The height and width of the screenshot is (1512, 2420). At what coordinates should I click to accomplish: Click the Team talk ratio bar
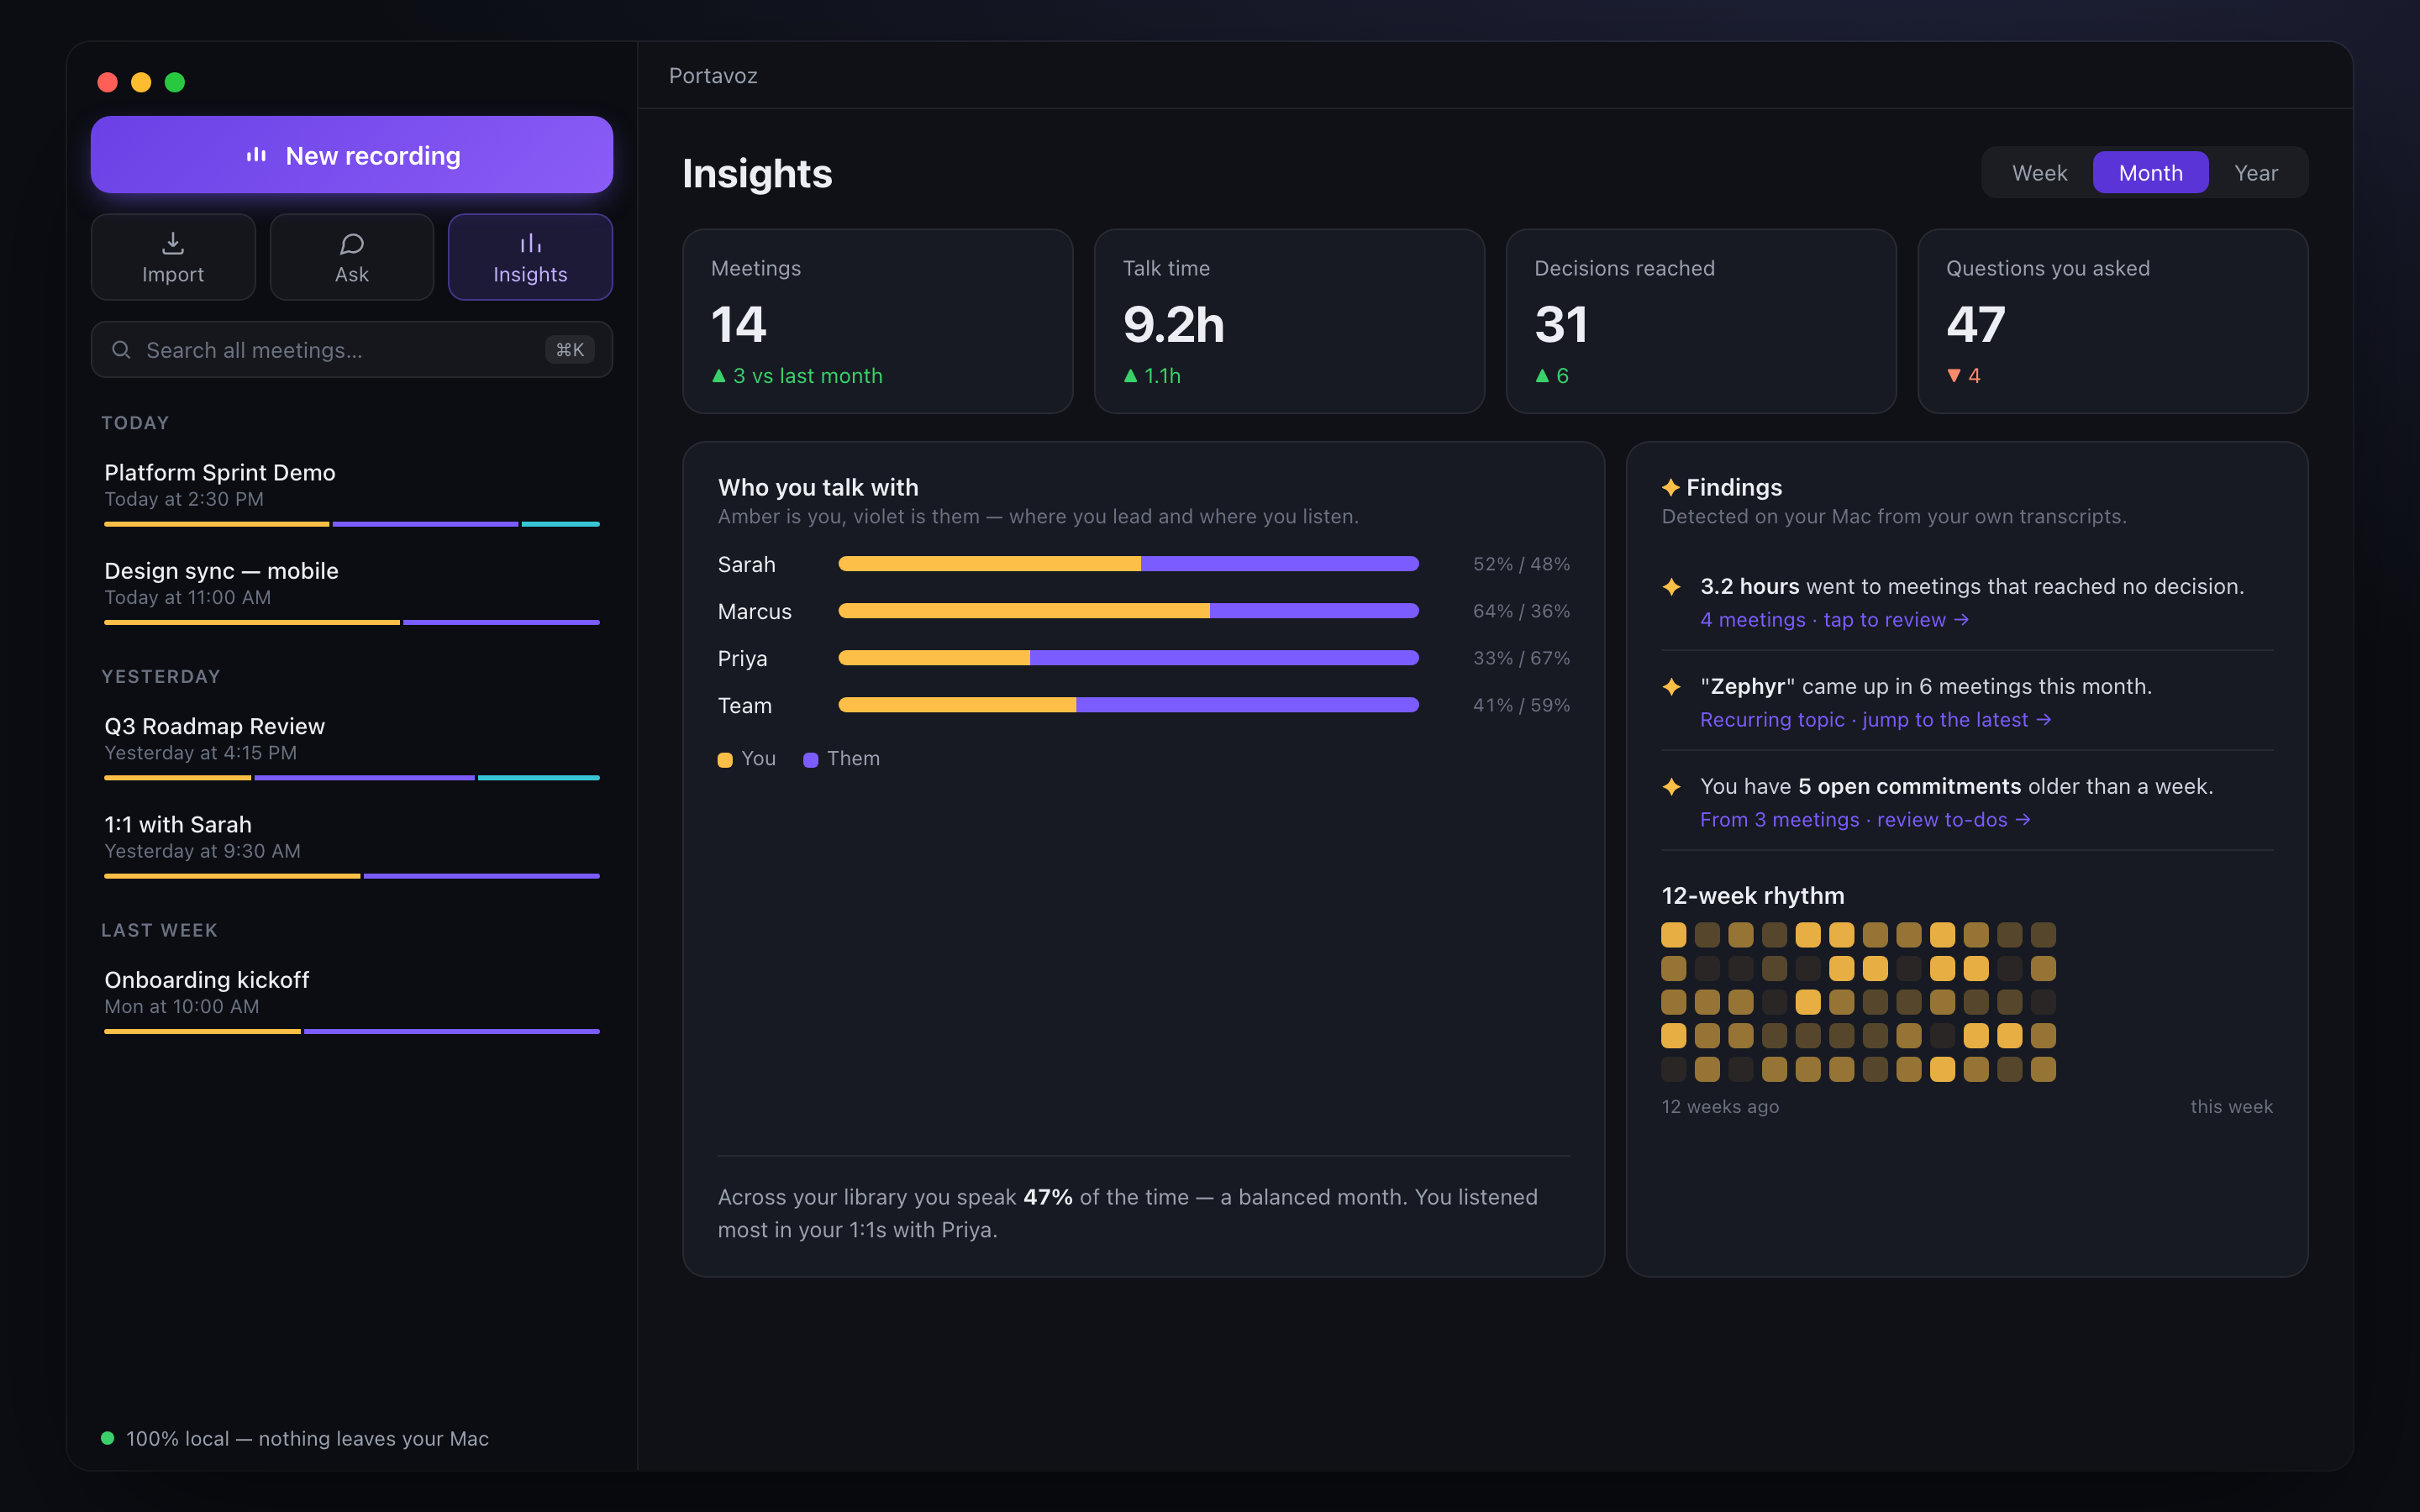(x=1128, y=705)
